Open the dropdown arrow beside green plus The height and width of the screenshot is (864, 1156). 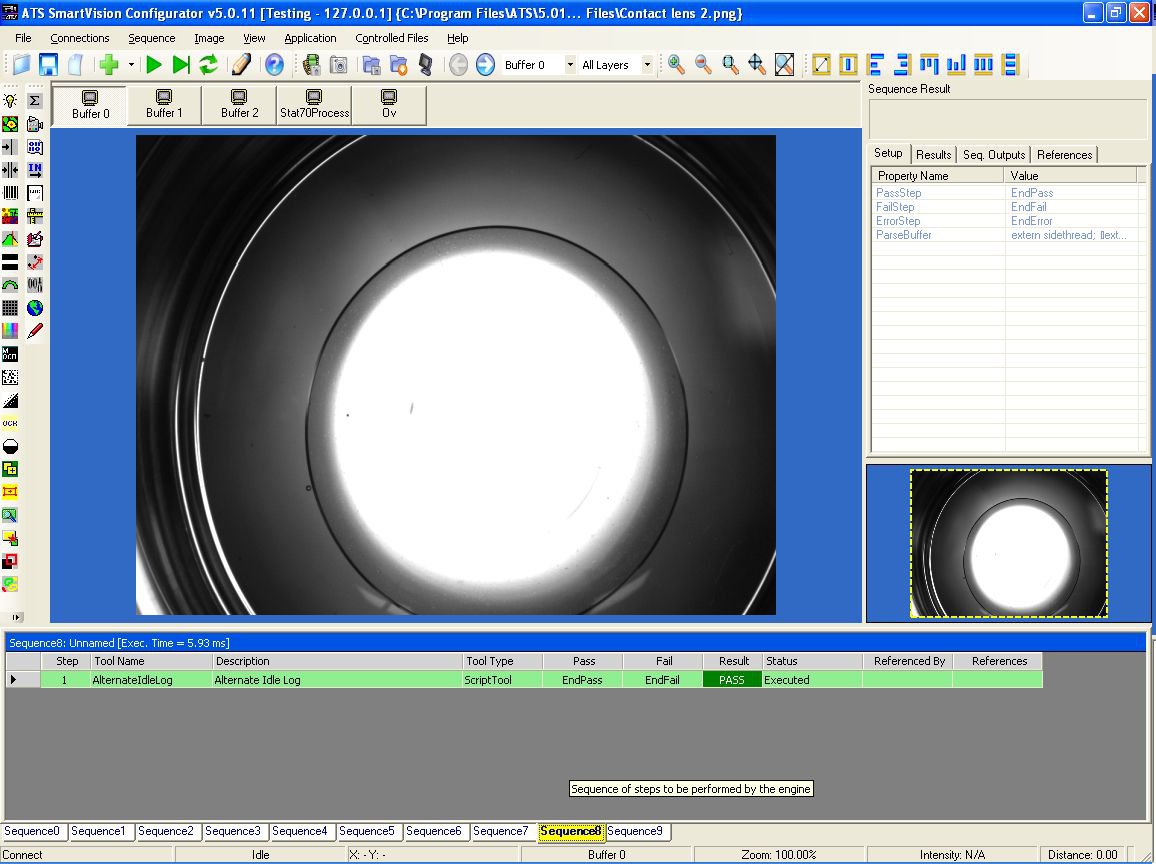point(131,65)
